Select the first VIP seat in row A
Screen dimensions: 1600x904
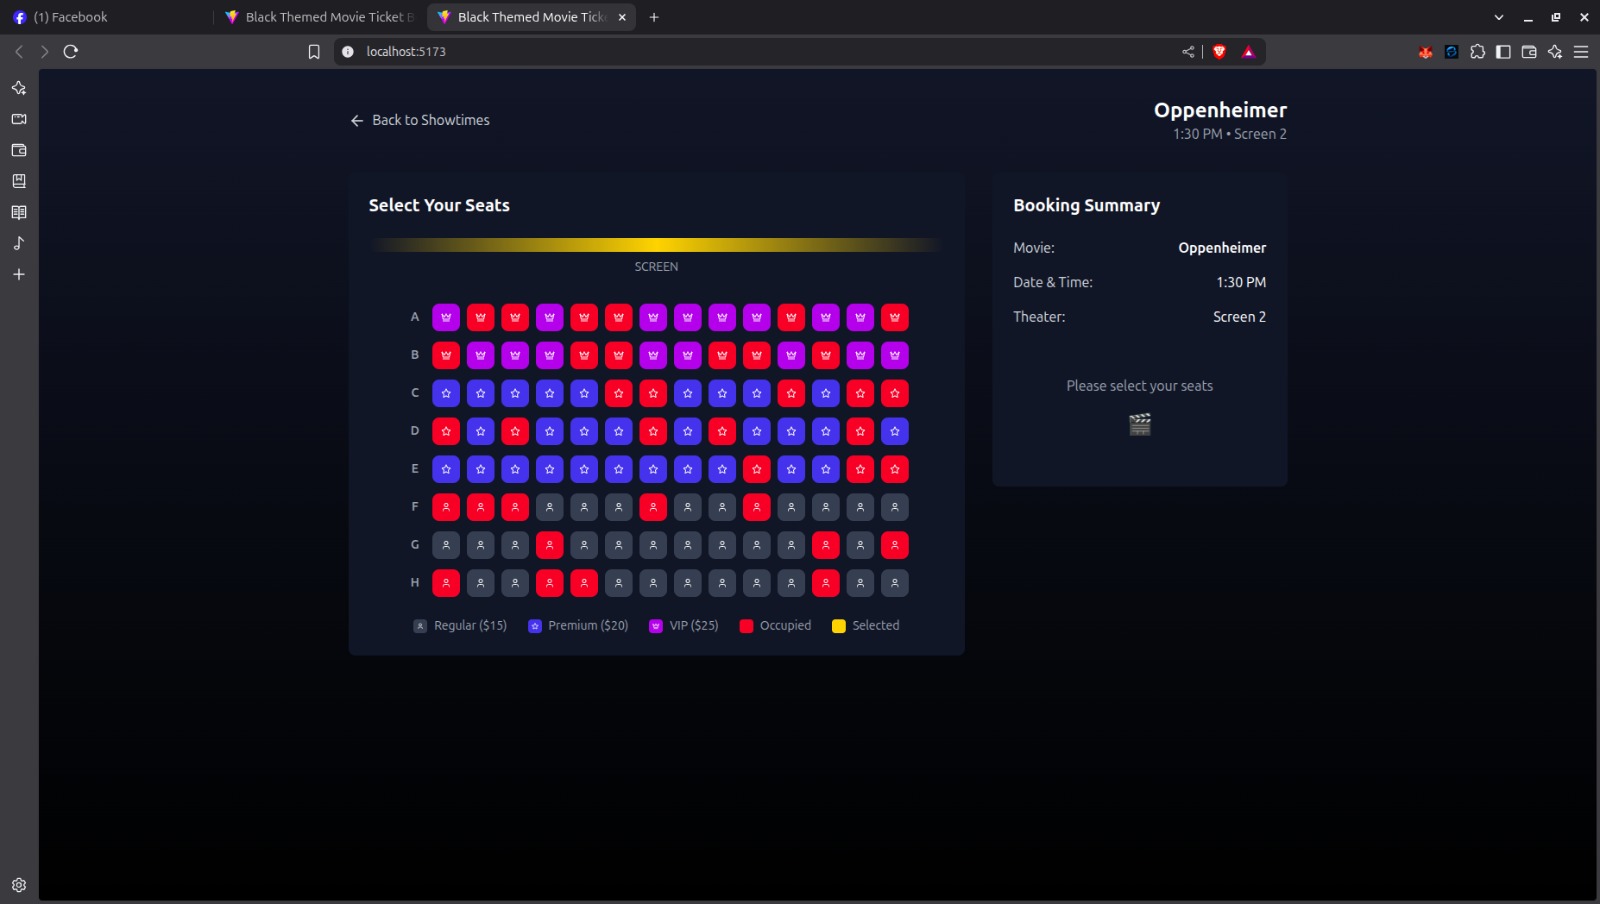coord(446,317)
